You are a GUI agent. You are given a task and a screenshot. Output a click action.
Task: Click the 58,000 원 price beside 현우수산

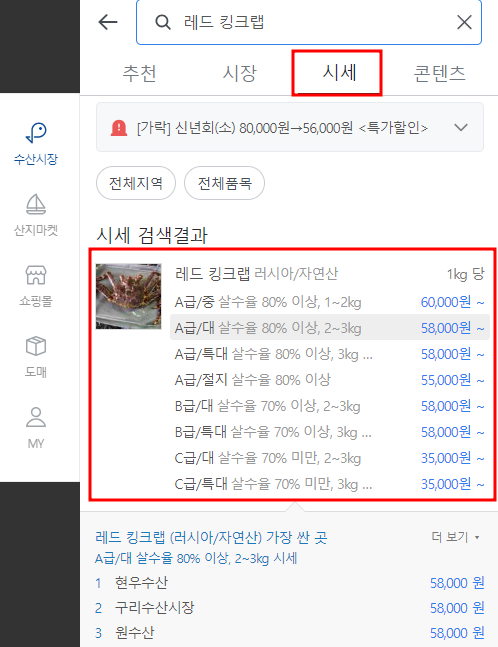point(457,583)
